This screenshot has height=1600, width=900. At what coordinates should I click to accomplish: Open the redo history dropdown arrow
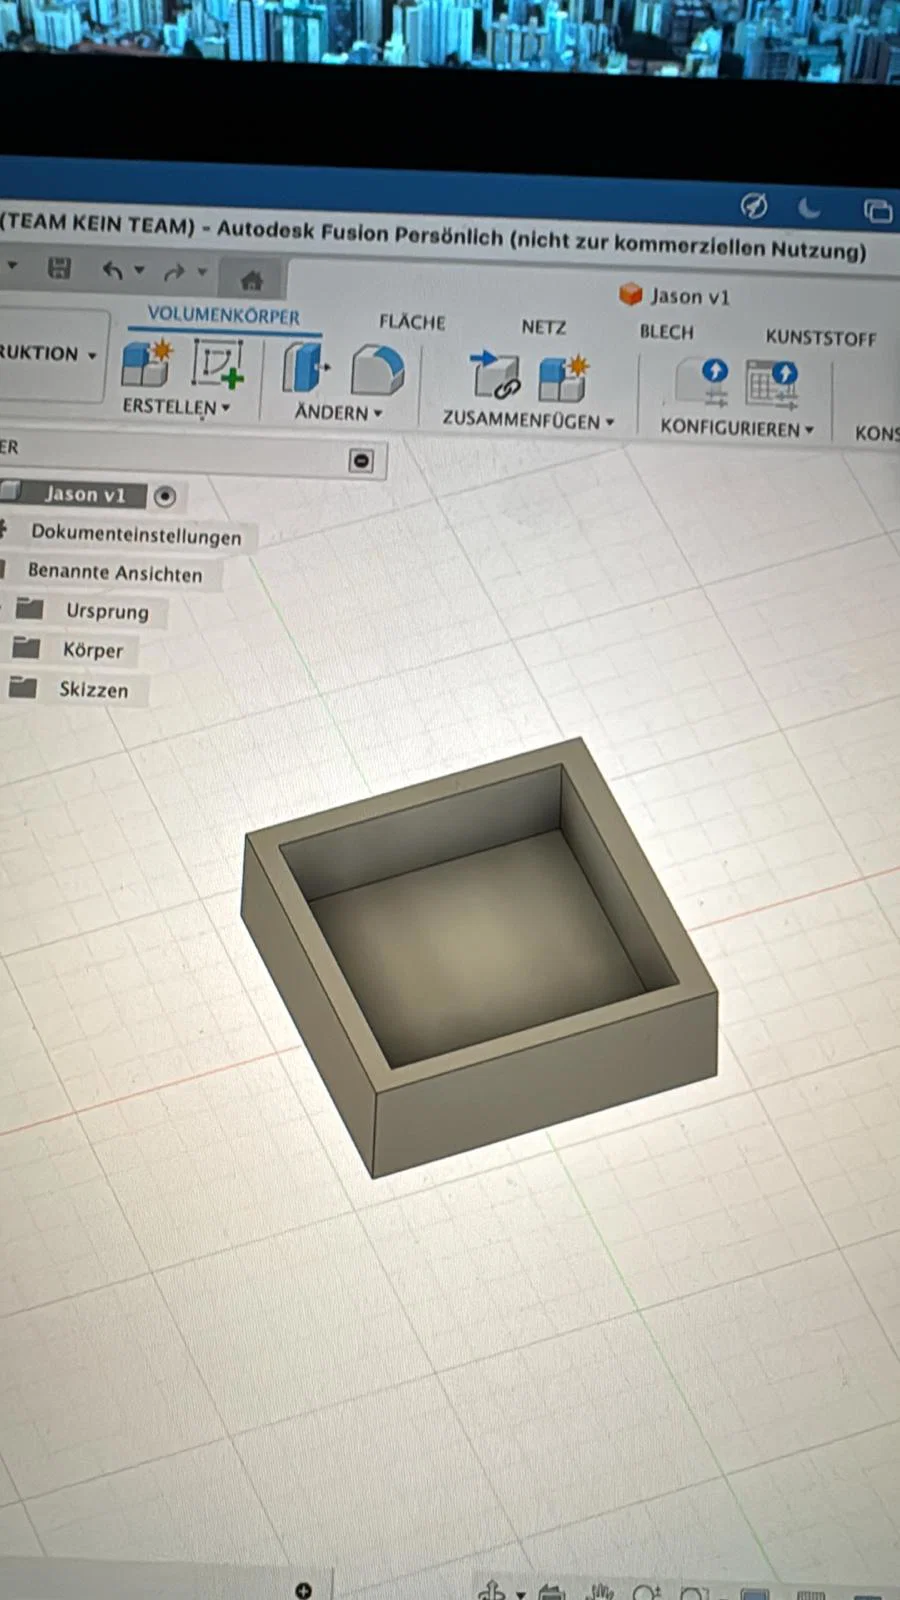click(202, 272)
